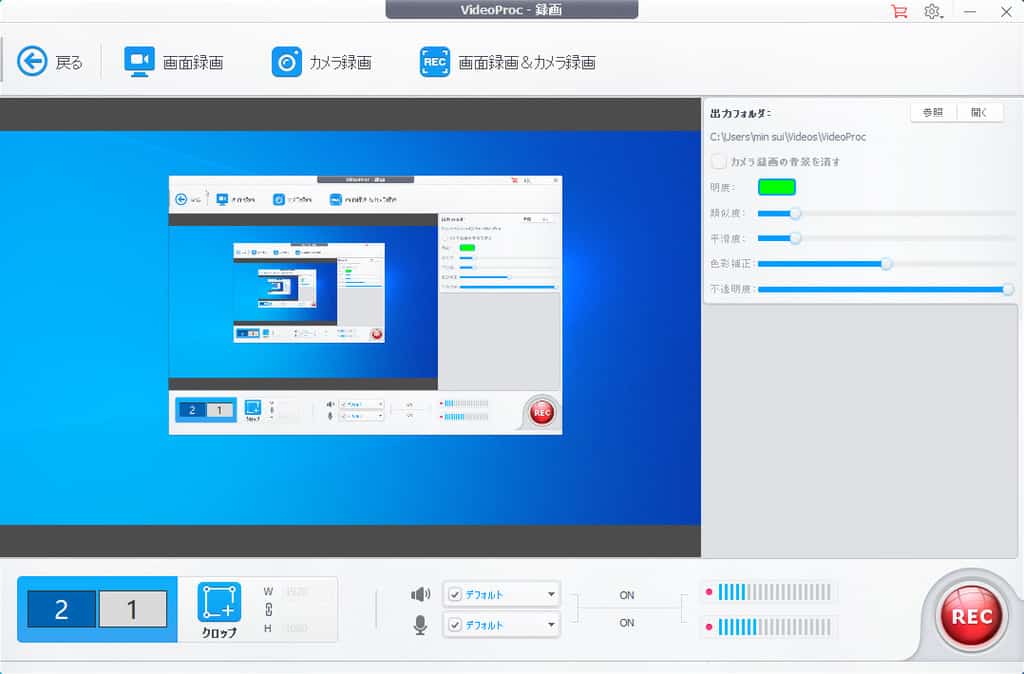Switch to カメラ録画 camera recording mode

point(287,62)
